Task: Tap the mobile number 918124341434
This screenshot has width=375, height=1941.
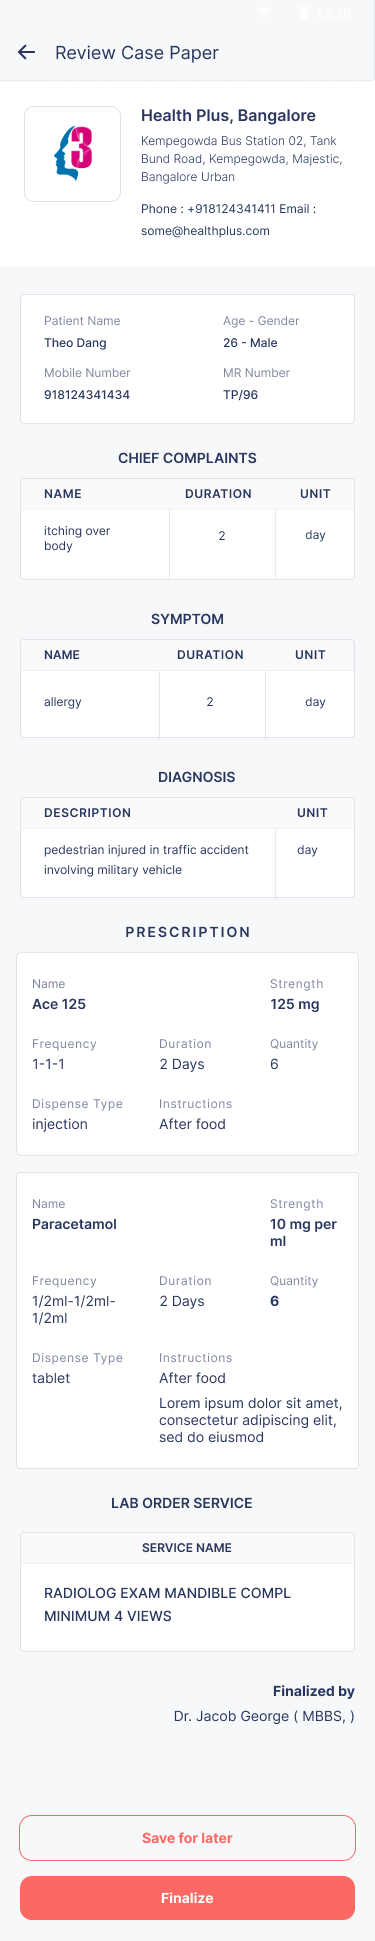Action: 87,395
